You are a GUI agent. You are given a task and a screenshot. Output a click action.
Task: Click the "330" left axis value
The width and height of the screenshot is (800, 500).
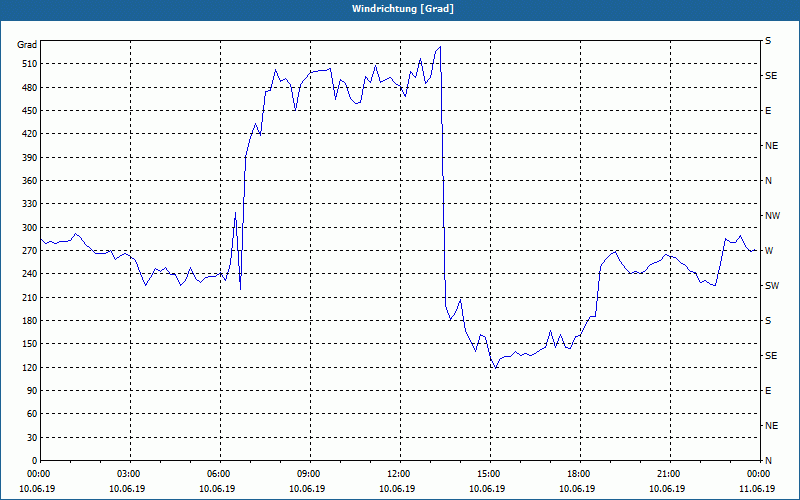(30, 204)
